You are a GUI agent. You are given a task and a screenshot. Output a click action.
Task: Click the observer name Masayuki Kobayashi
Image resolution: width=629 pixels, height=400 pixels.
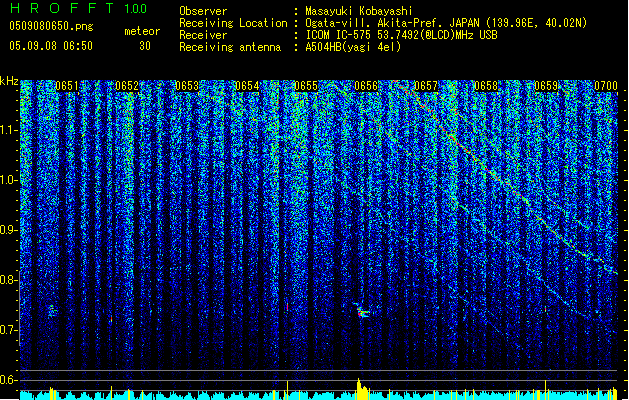359,11
